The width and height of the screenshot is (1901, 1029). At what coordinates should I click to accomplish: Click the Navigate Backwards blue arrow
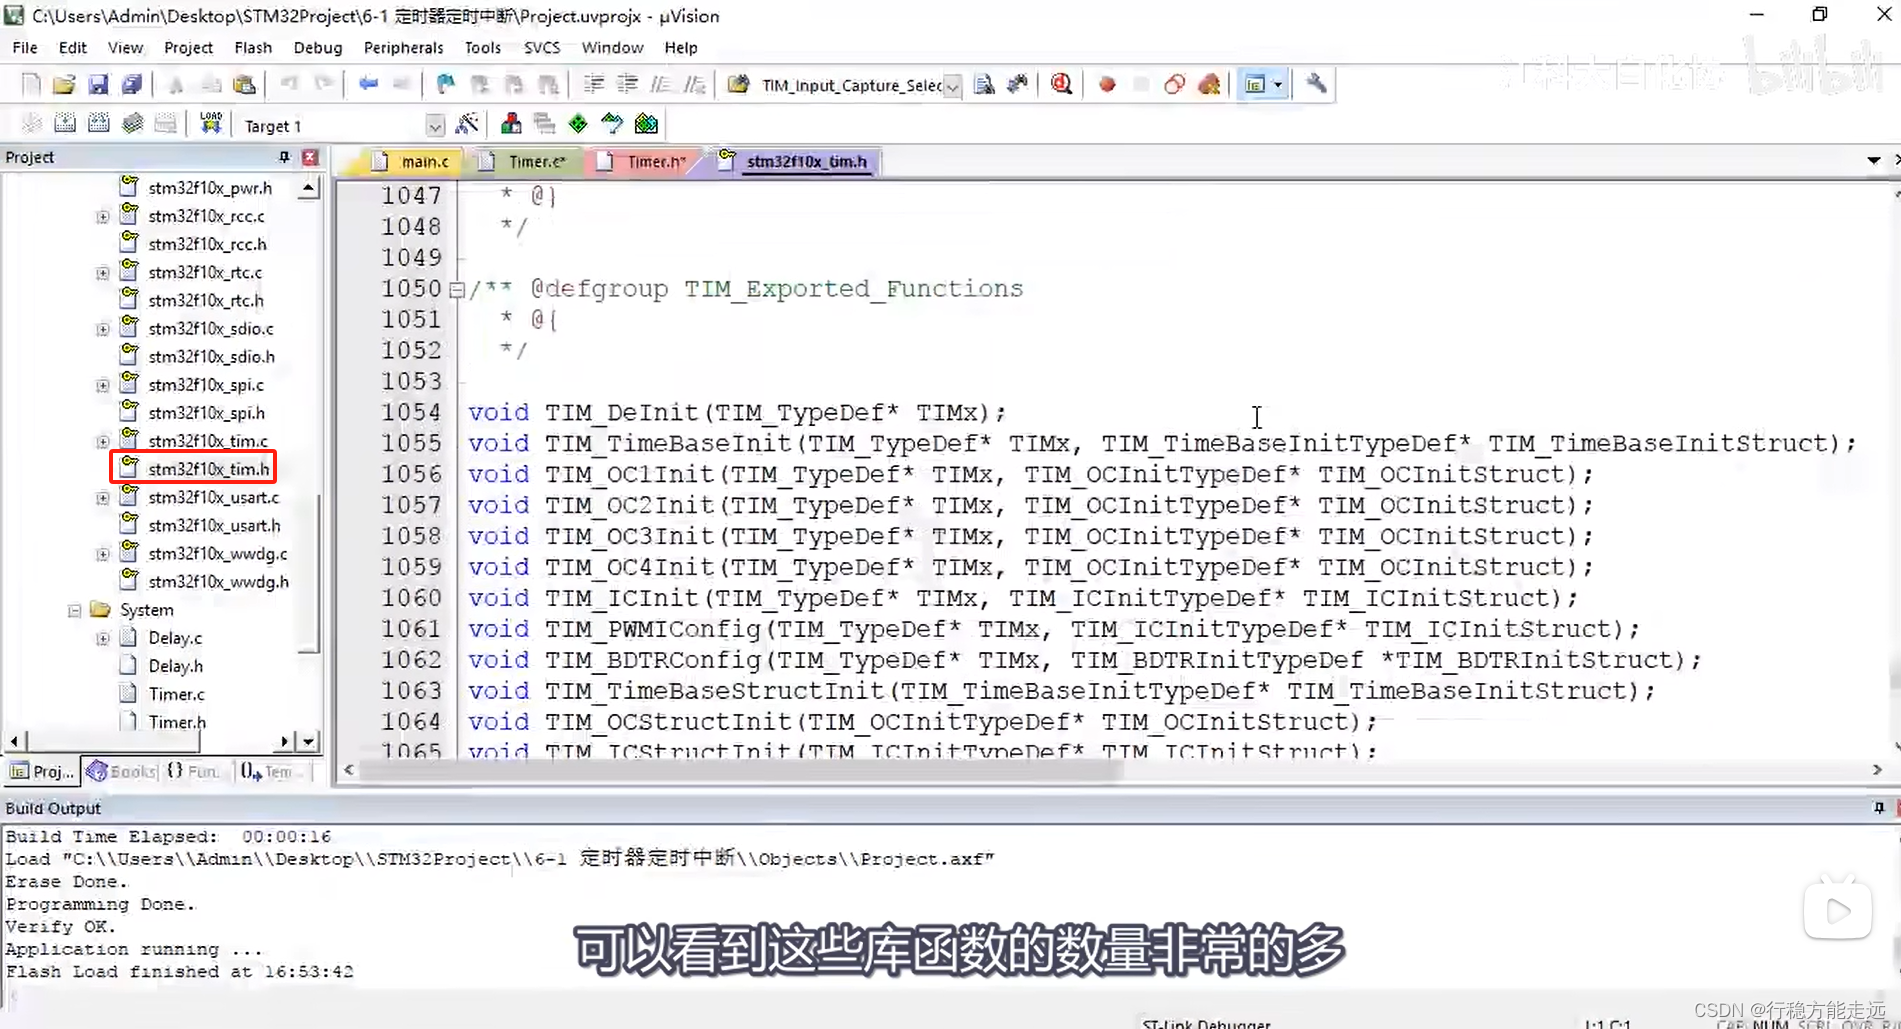click(x=368, y=85)
